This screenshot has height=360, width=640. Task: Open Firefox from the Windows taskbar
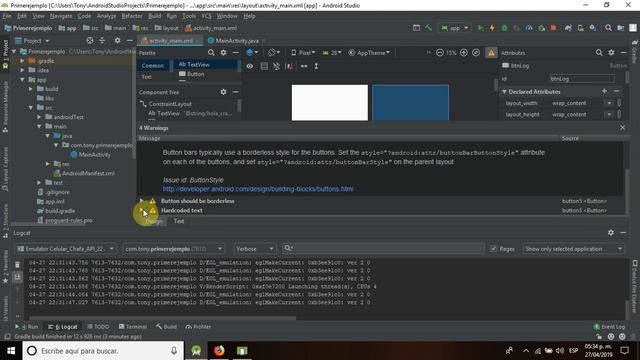[219, 351]
